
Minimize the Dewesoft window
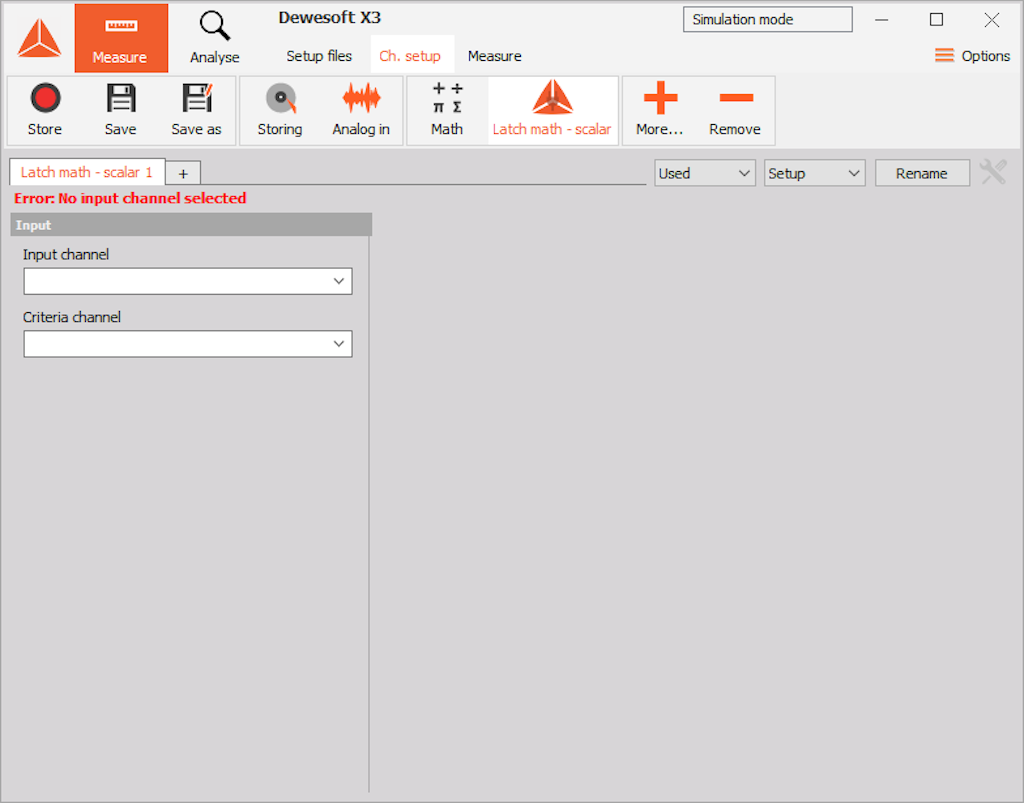[882, 20]
